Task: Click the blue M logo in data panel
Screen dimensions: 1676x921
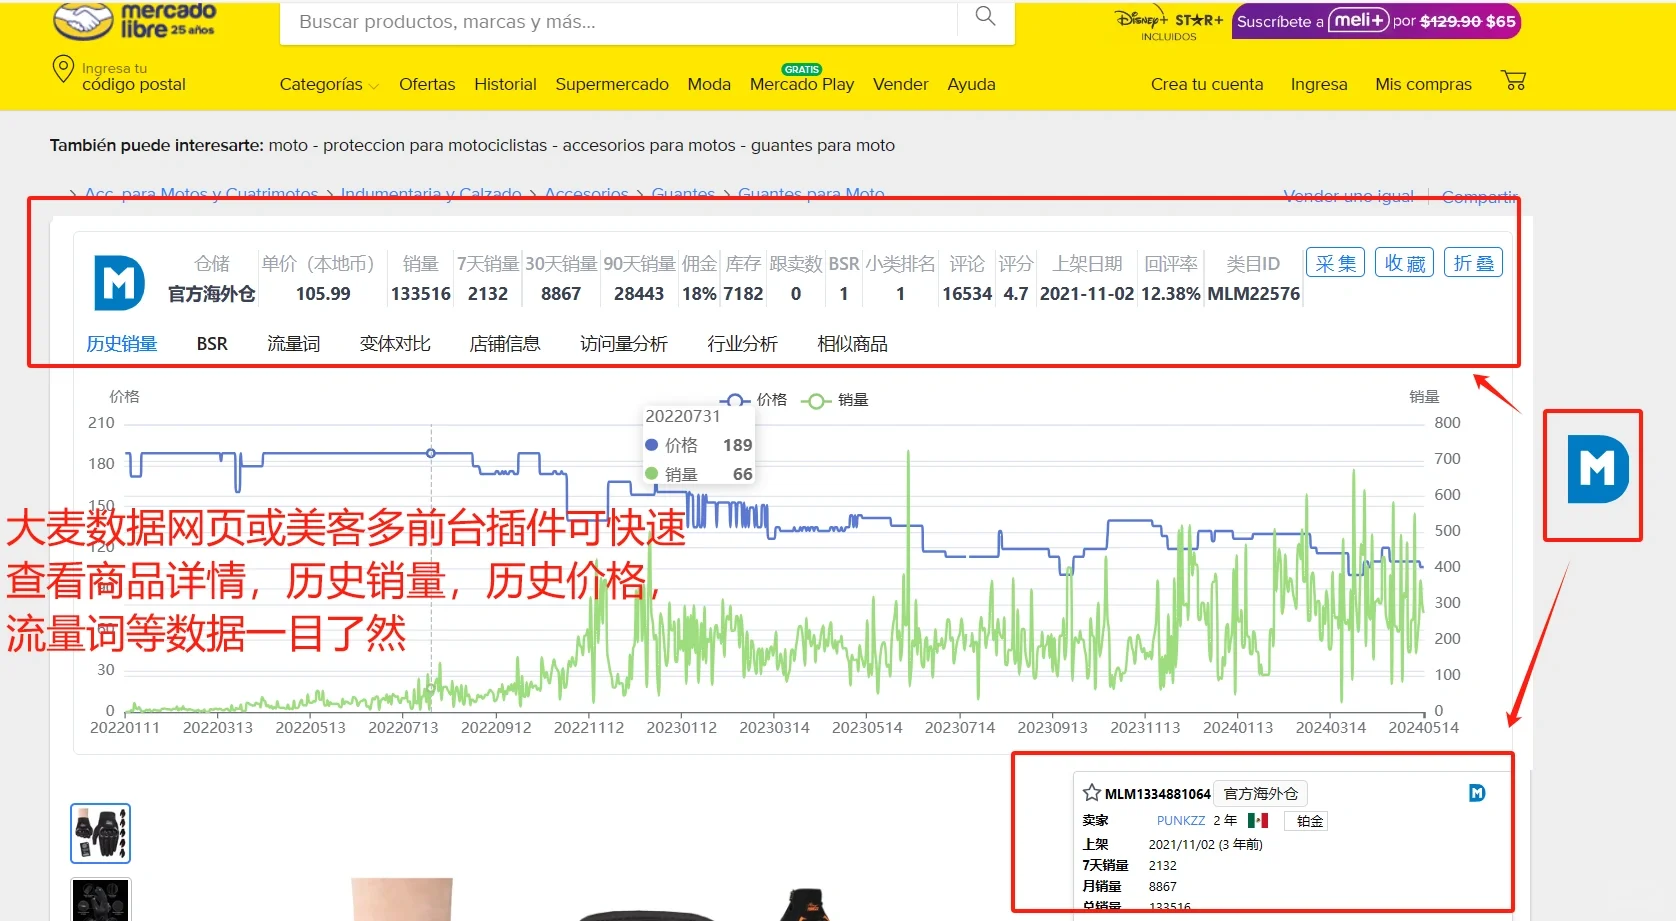Action: point(119,282)
